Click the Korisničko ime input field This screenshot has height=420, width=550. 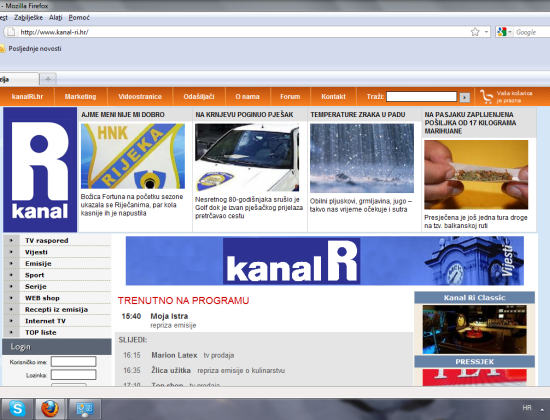tap(73, 361)
